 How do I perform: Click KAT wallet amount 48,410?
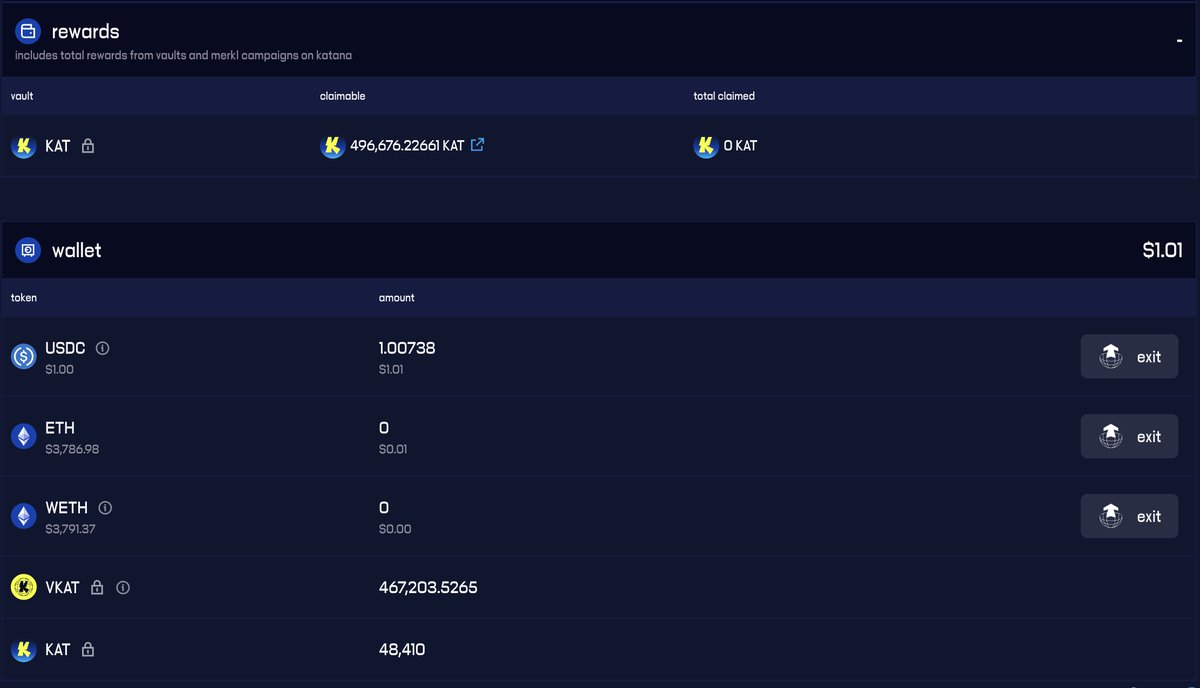coord(402,650)
